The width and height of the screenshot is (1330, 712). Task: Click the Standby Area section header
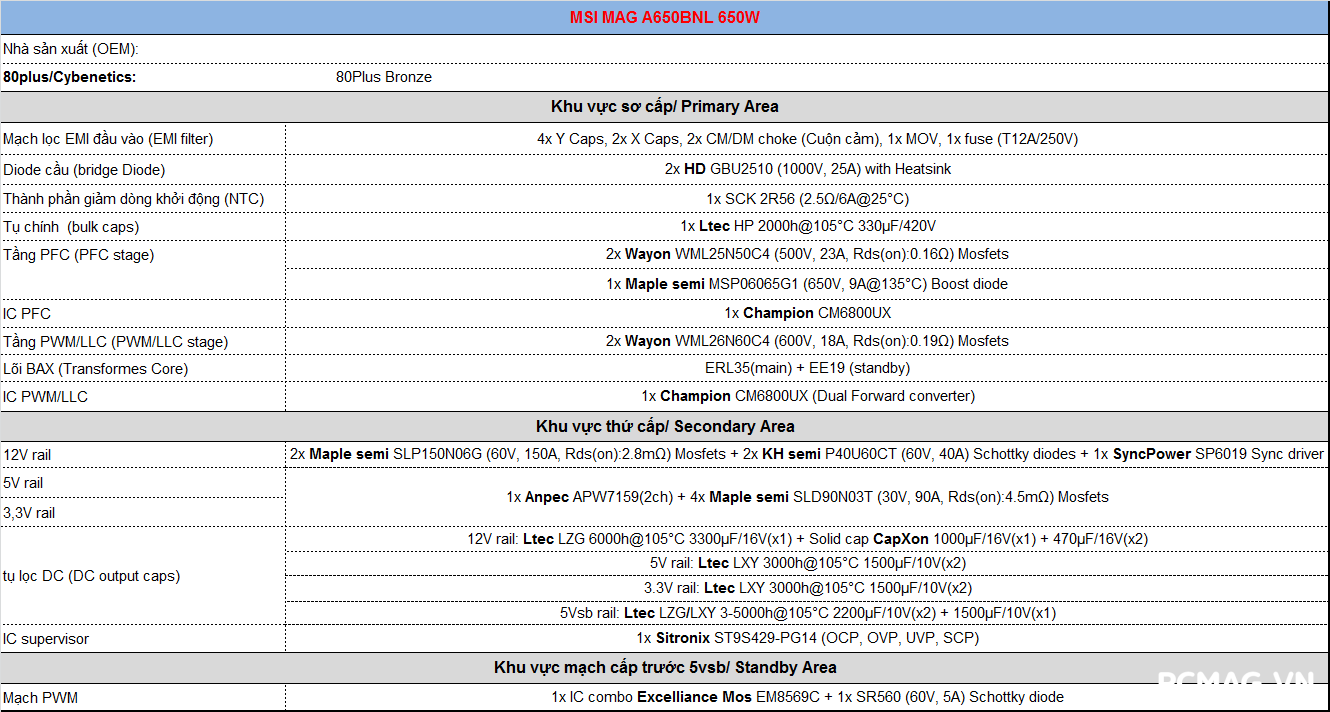tap(664, 667)
